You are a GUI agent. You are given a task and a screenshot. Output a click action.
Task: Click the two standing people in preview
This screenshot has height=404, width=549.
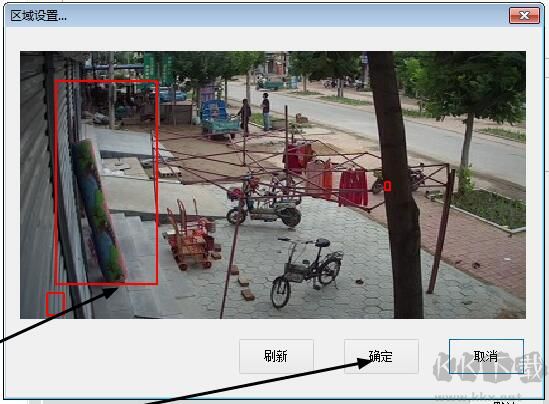pos(255,113)
